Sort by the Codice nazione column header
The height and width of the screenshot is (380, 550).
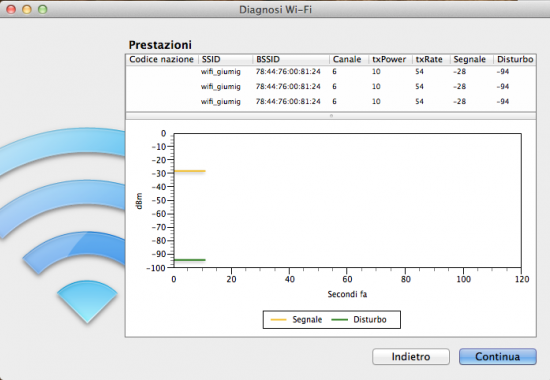click(x=162, y=59)
